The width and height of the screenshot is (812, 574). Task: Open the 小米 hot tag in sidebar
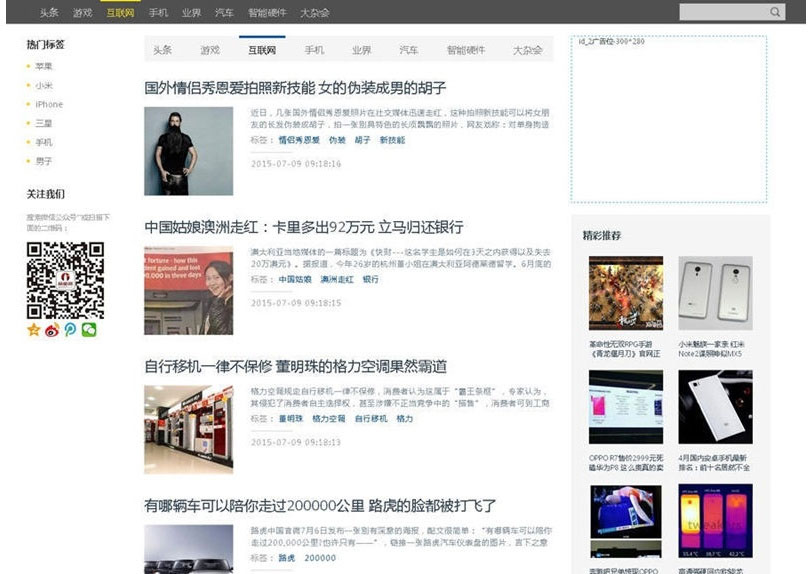(44, 85)
